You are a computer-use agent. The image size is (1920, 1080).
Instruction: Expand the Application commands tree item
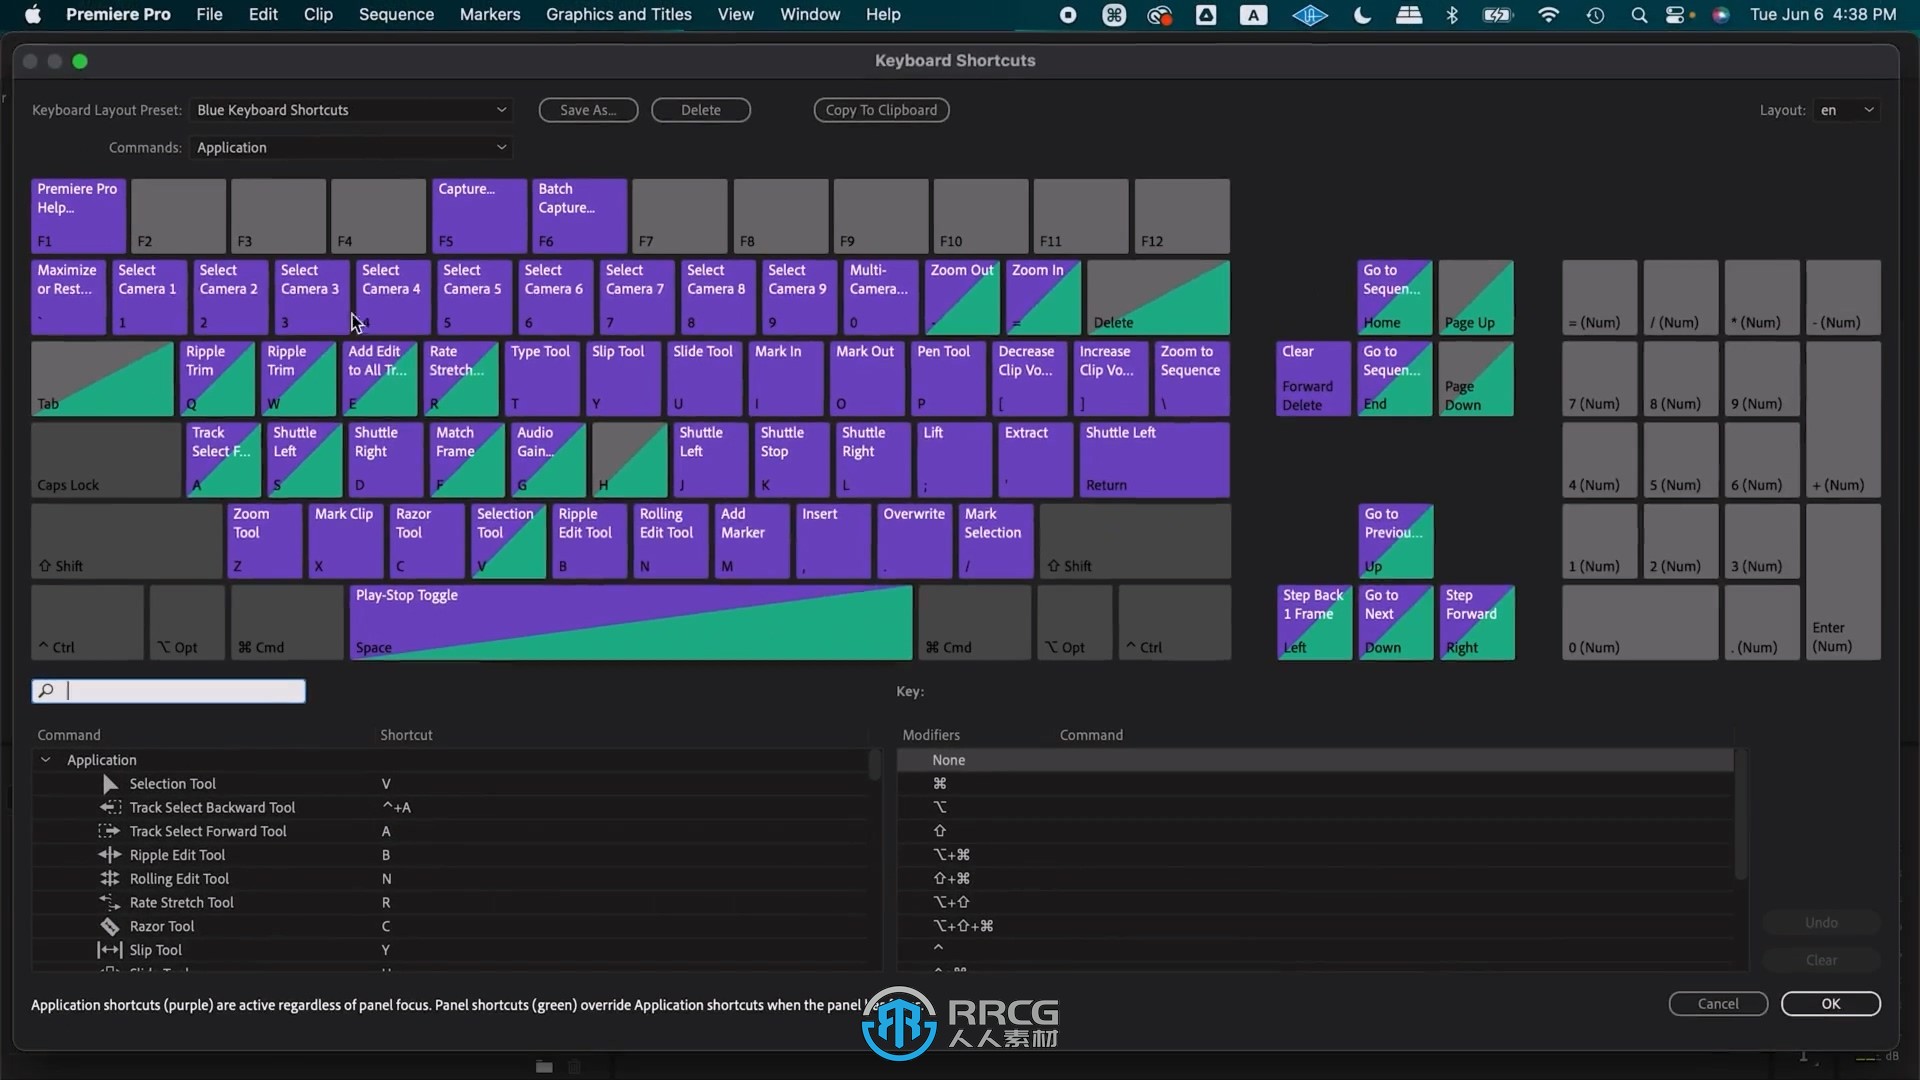[45, 758]
